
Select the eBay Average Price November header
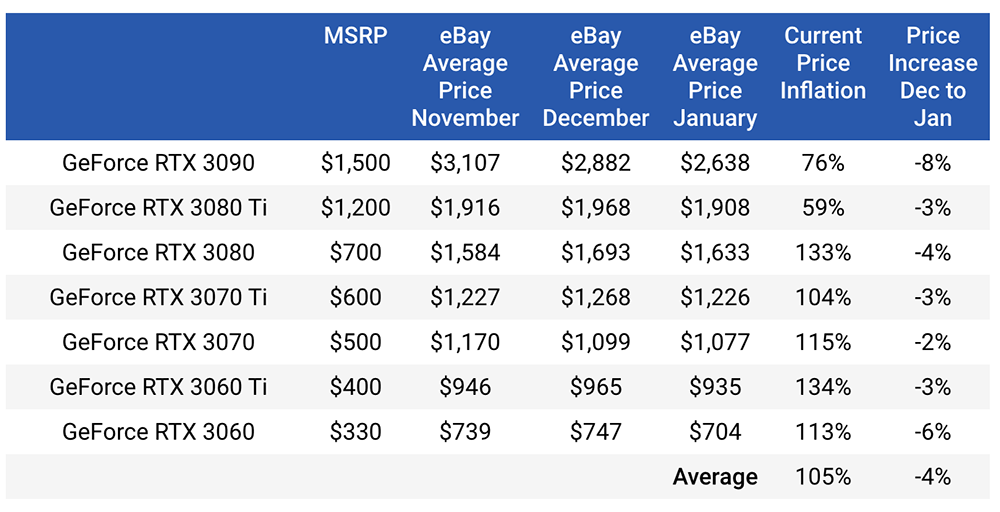pos(465,77)
